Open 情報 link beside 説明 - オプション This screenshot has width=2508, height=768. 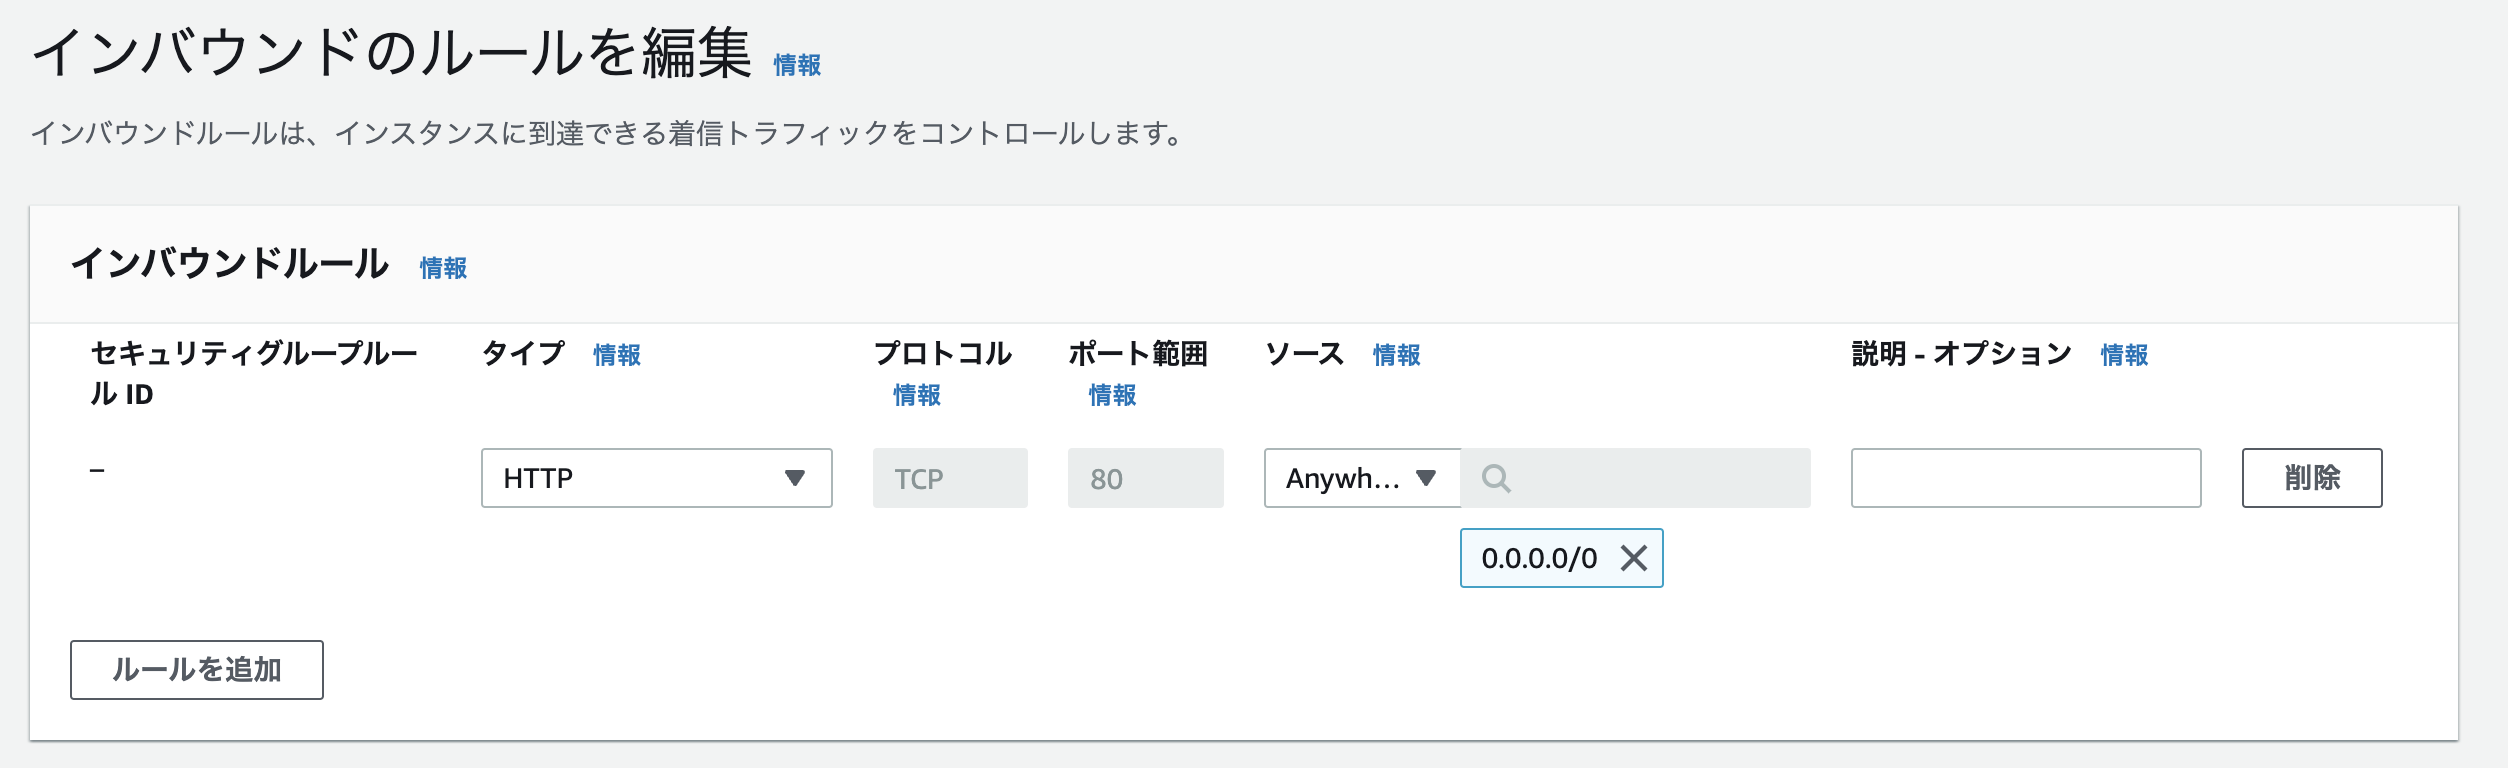(2124, 355)
